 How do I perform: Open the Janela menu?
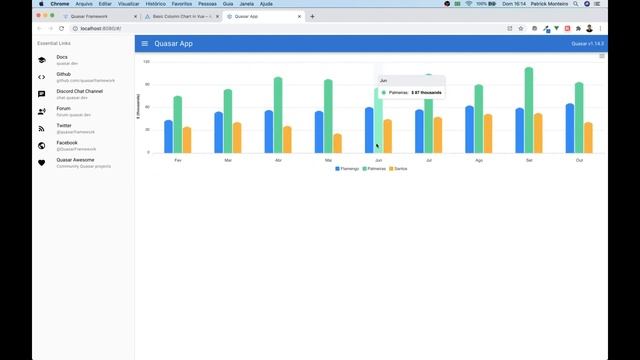click(x=247, y=4)
